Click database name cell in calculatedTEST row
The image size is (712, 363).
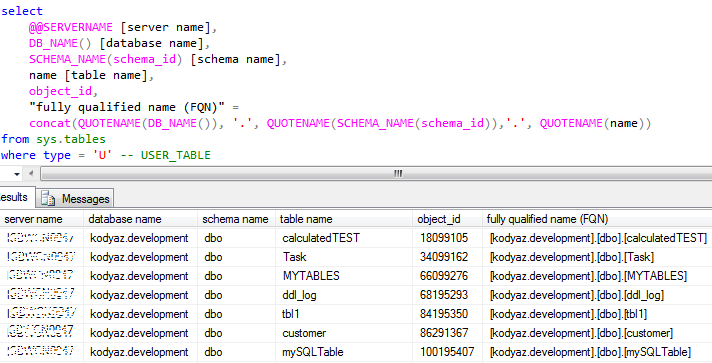pos(139,238)
